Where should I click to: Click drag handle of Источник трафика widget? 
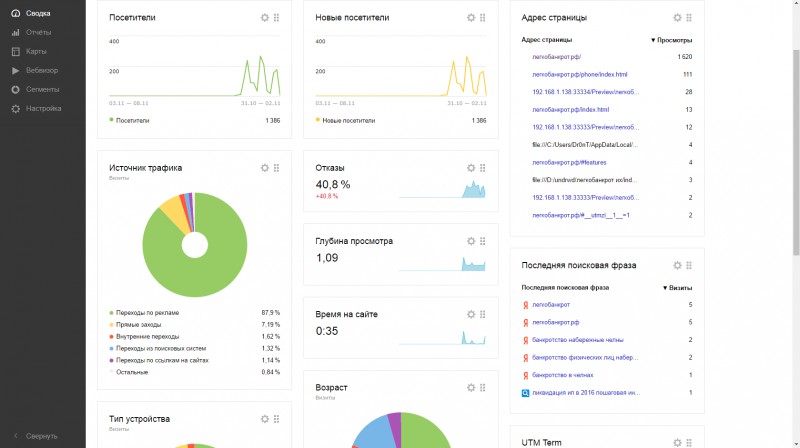point(277,167)
